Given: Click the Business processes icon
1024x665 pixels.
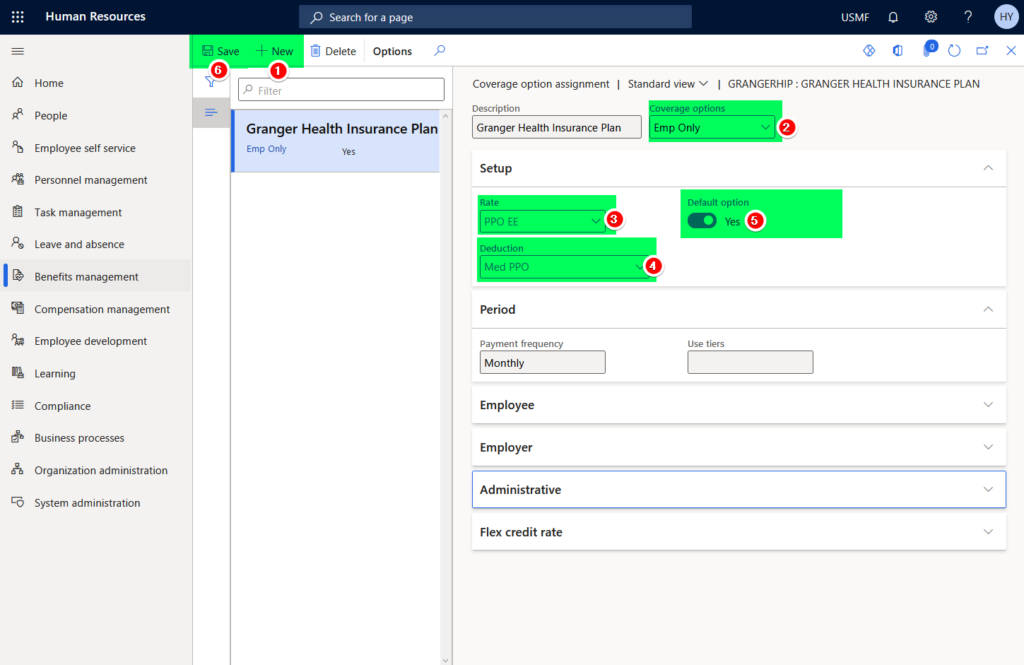Looking at the screenshot, I should pyautogui.click(x=18, y=437).
